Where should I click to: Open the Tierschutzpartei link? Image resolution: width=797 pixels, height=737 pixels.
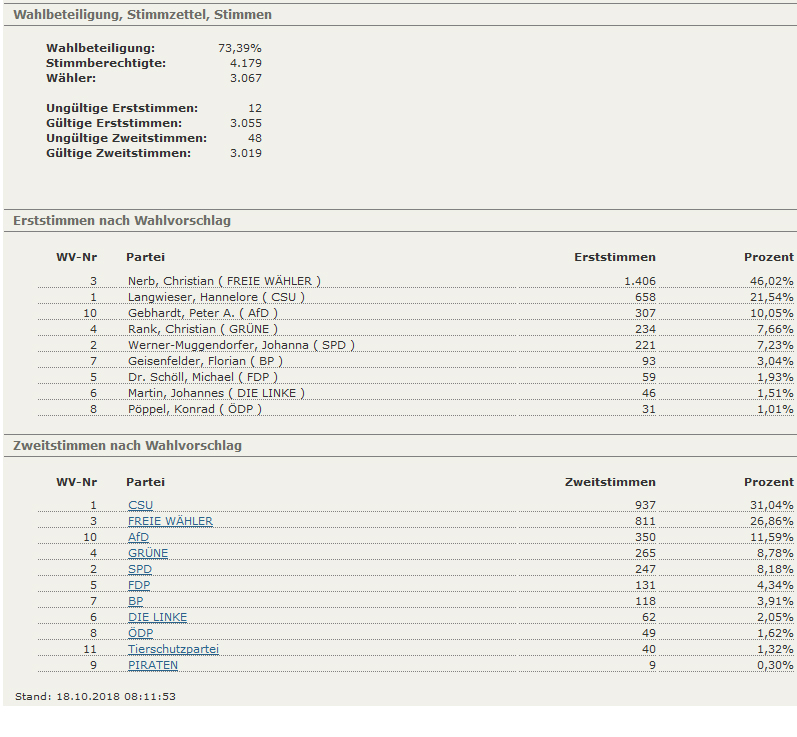(x=173, y=649)
